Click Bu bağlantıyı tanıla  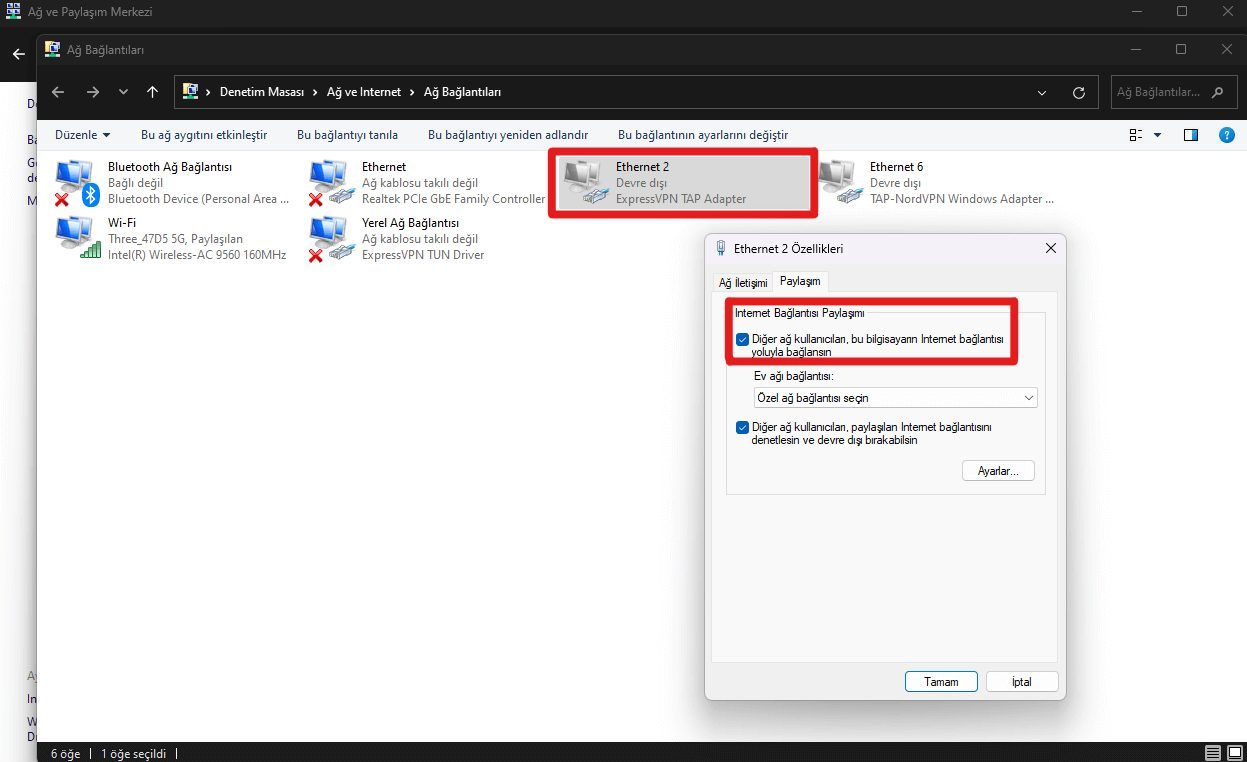pyautogui.click(x=347, y=135)
